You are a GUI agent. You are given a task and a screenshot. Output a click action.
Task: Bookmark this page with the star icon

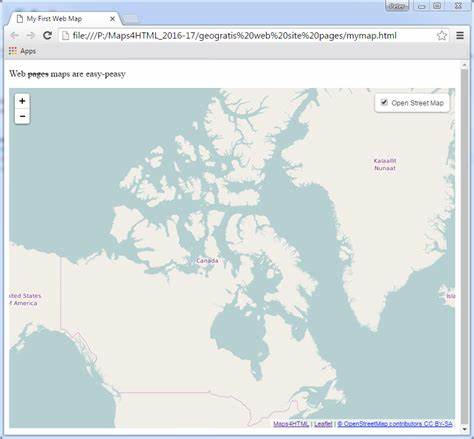tap(442, 35)
